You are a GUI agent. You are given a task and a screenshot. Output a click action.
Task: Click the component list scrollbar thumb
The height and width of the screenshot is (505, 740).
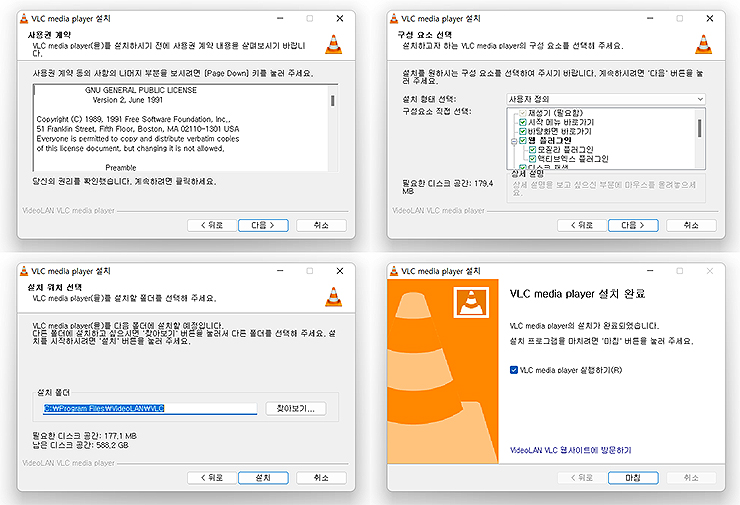(699, 128)
